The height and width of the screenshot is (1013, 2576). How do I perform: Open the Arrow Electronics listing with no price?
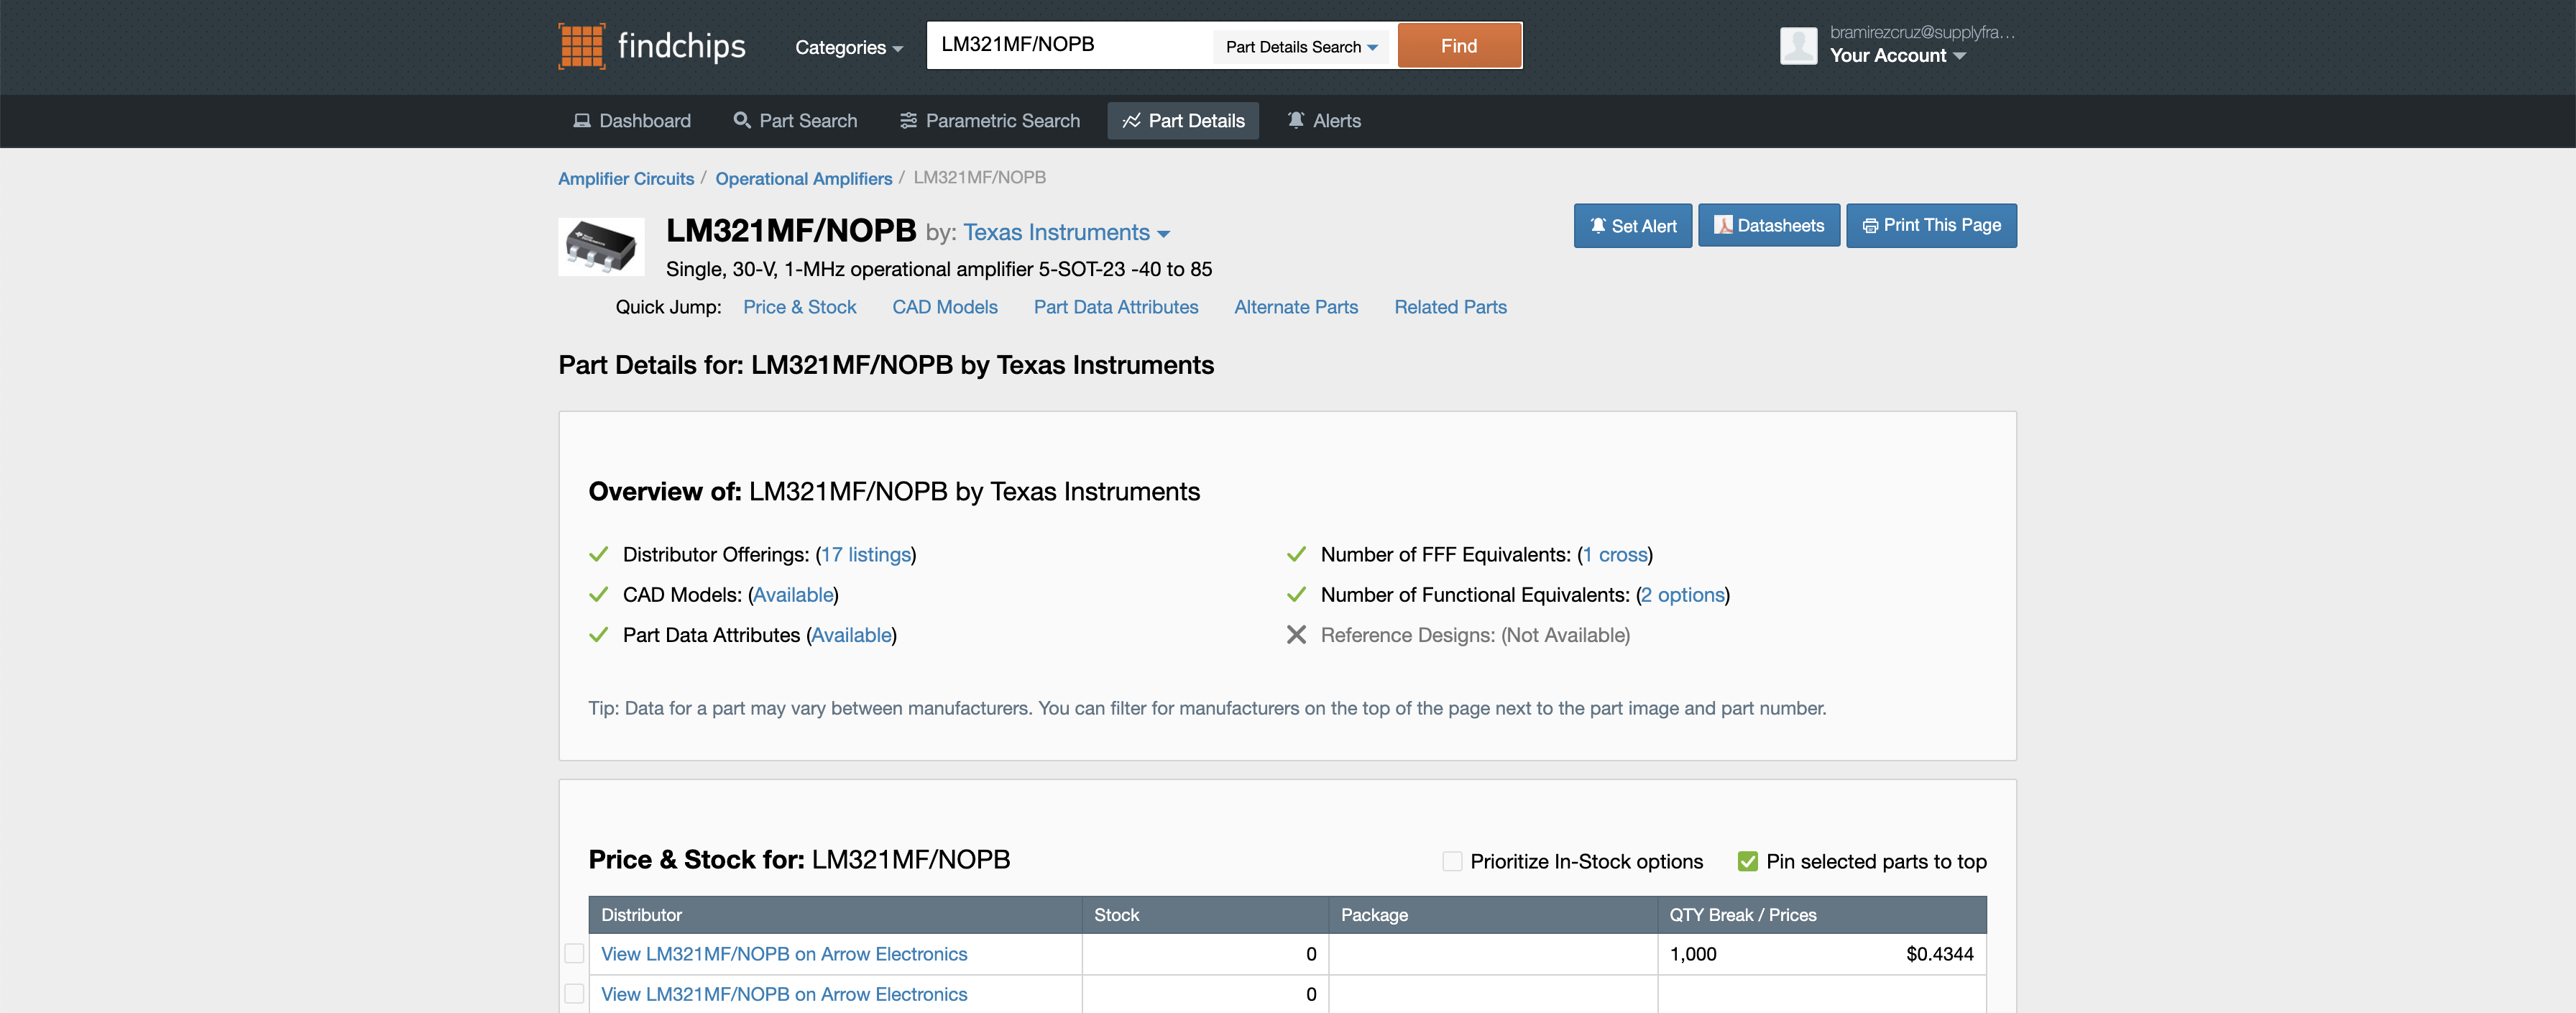784,994
